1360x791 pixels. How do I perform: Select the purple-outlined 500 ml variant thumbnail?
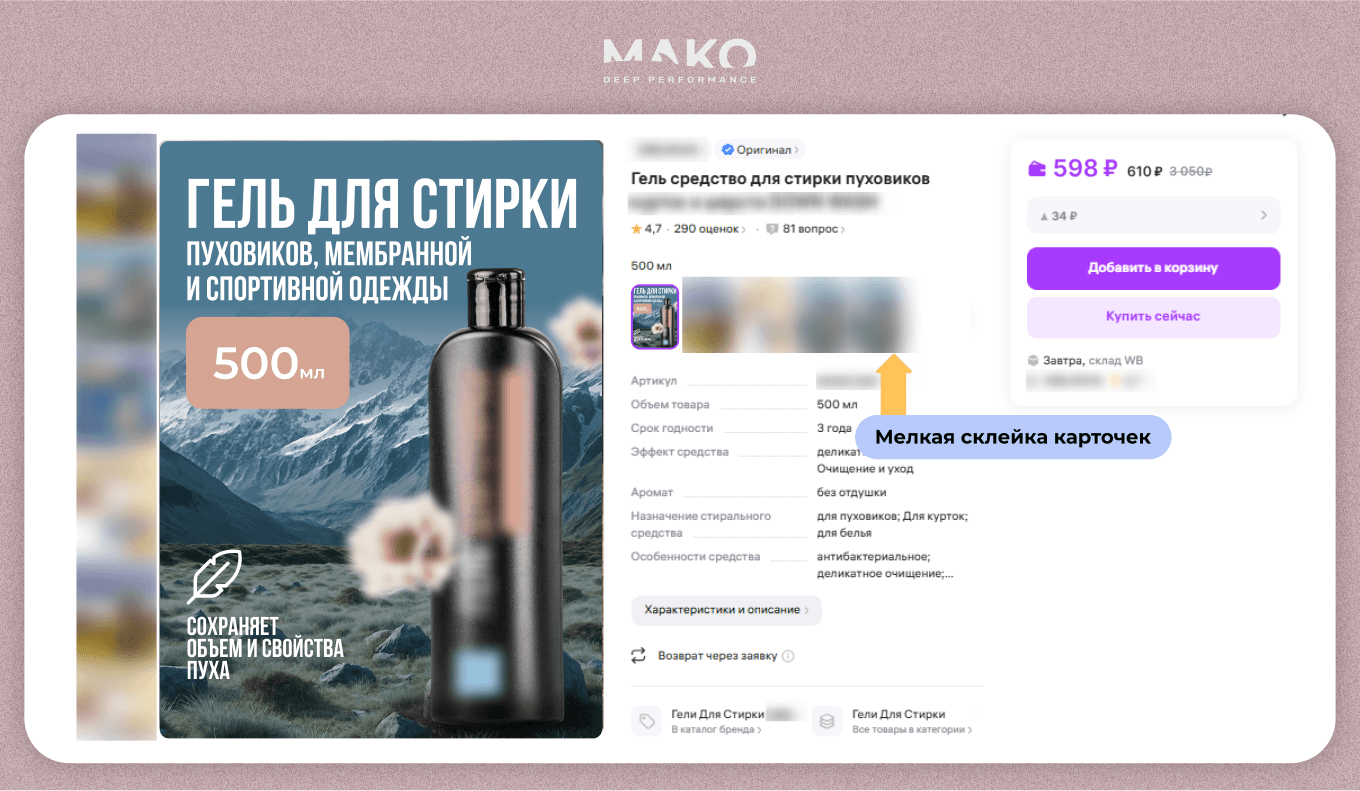[x=655, y=317]
